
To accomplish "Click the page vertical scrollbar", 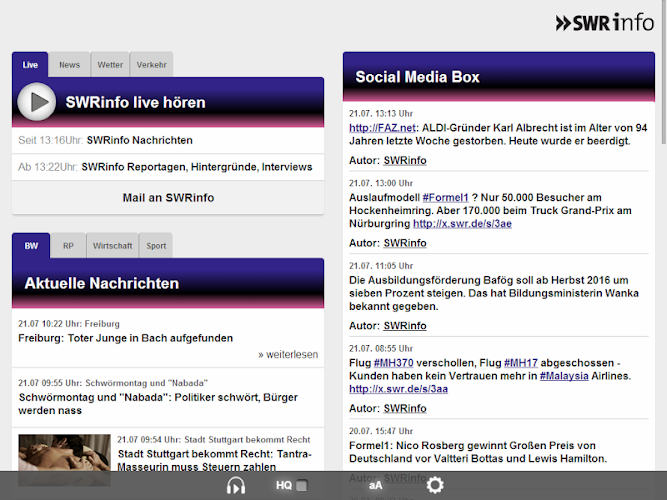I will tap(664, 72).
